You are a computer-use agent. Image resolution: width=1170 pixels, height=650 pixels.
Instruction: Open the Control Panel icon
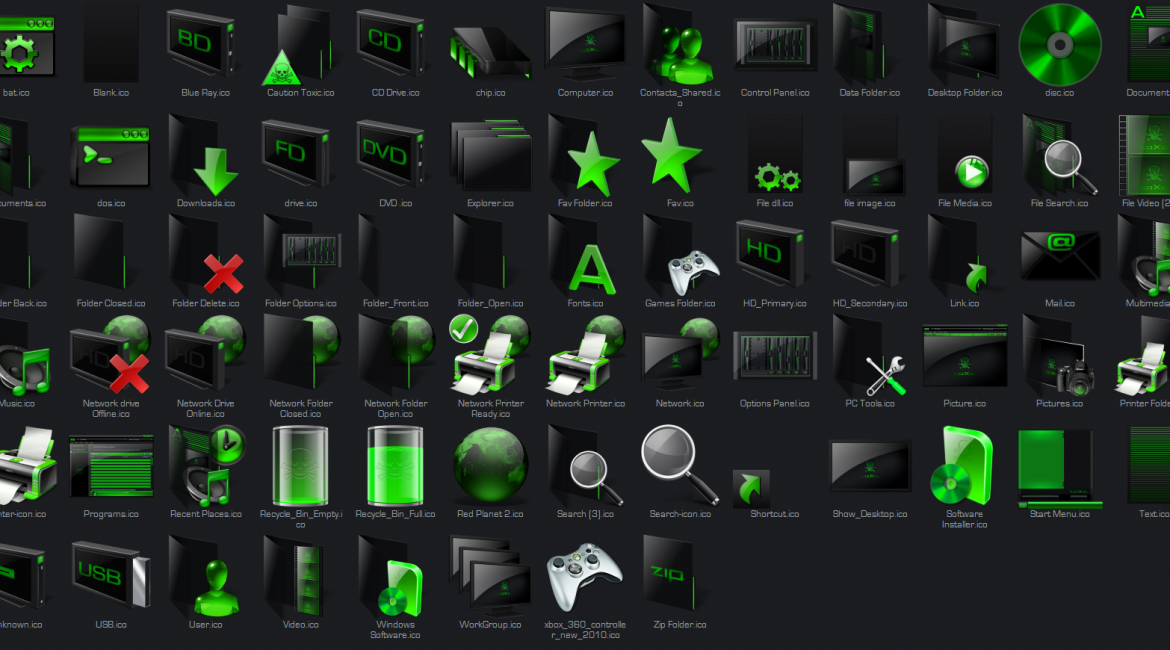tap(774, 45)
